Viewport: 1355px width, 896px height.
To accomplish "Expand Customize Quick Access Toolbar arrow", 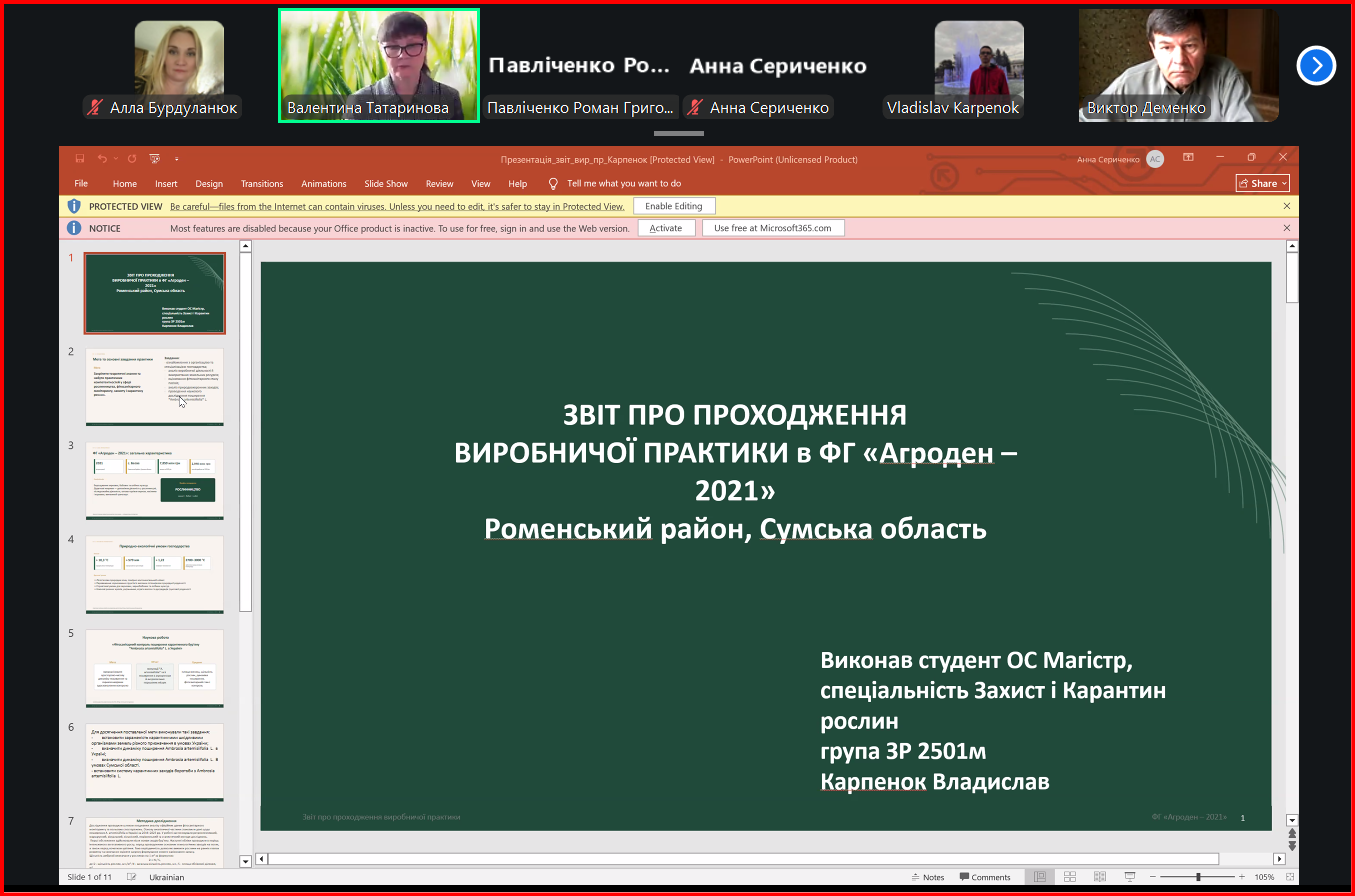I will tap(177, 159).
